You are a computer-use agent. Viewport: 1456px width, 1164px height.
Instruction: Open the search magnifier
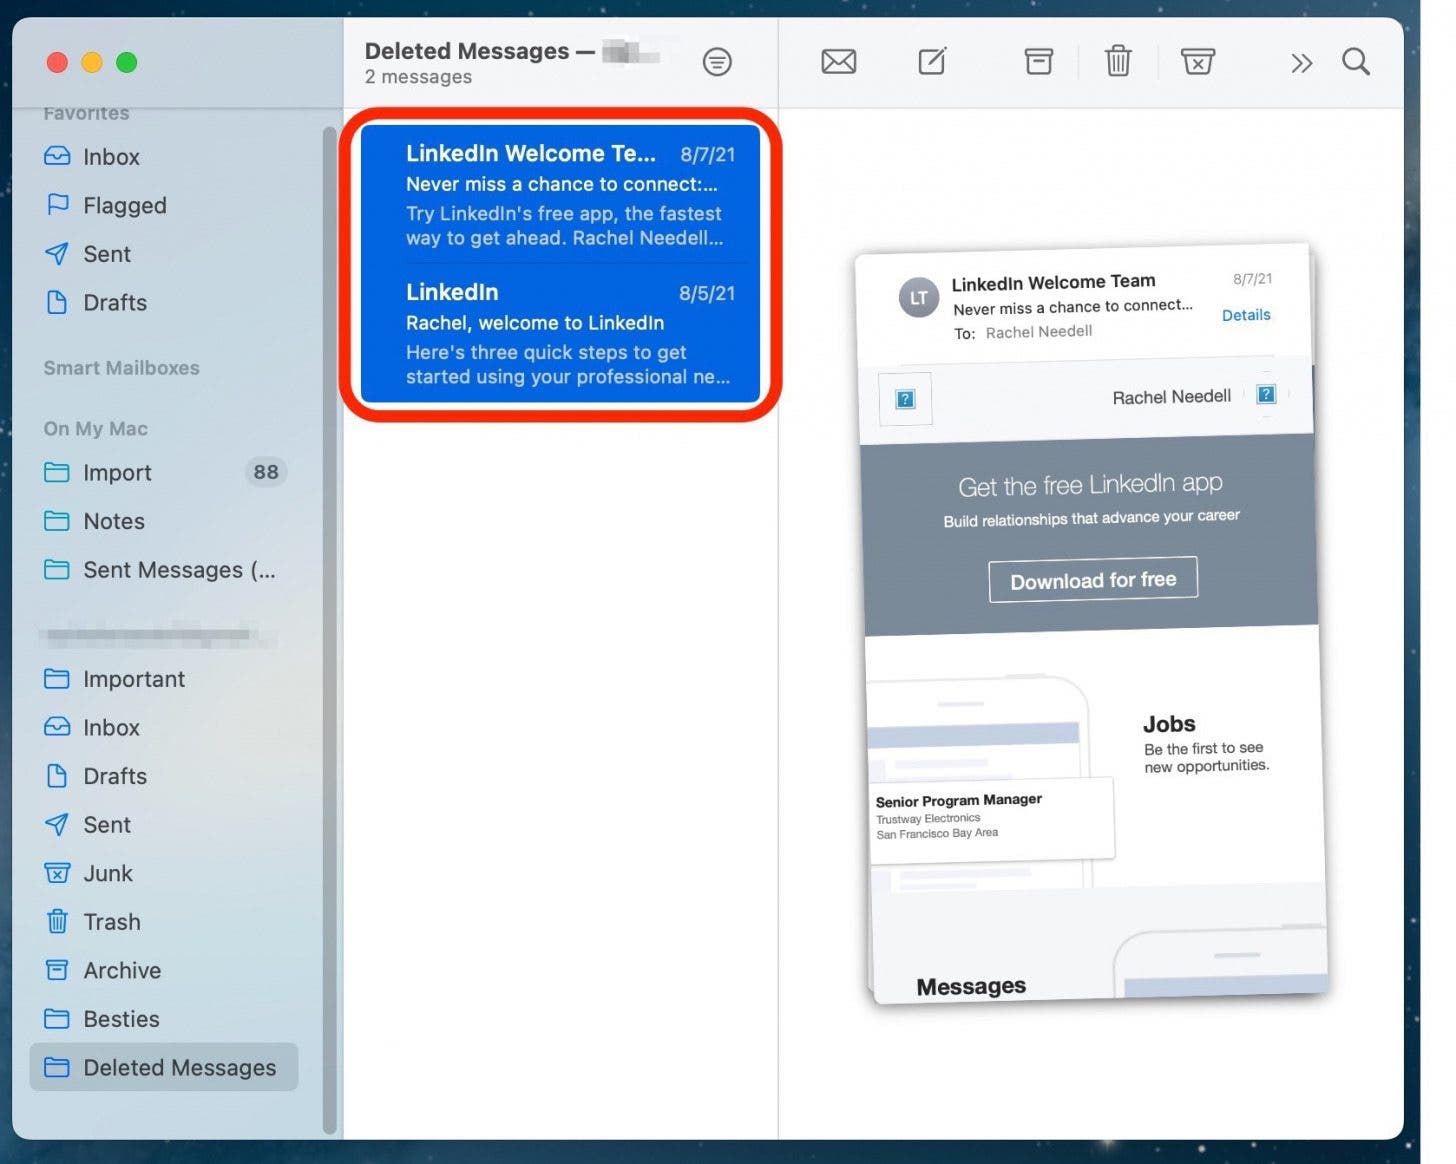click(x=1355, y=62)
